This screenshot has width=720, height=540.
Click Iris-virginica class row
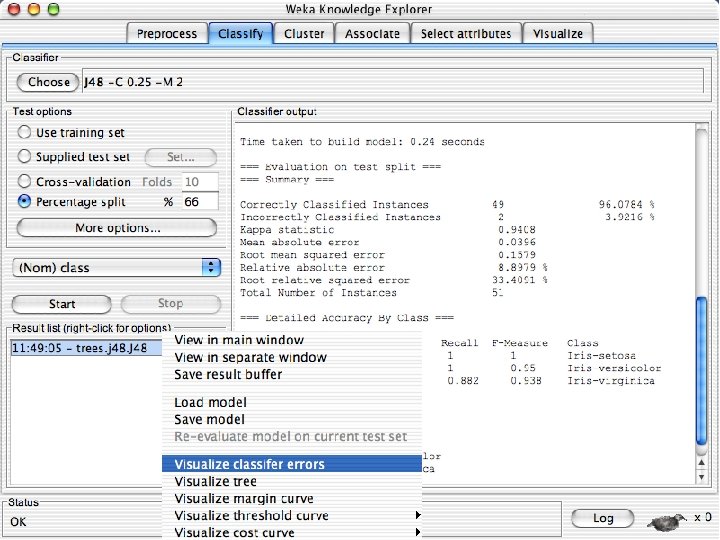point(551,381)
